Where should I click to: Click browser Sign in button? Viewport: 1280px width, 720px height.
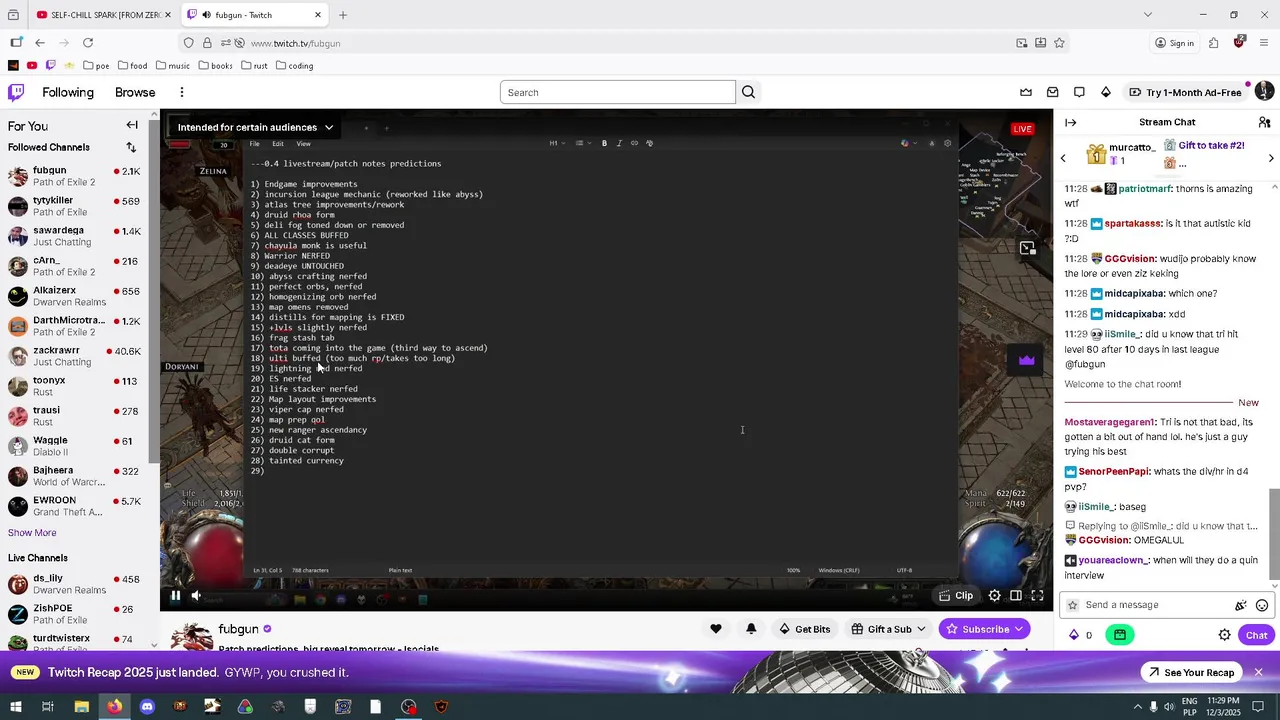1174,43
